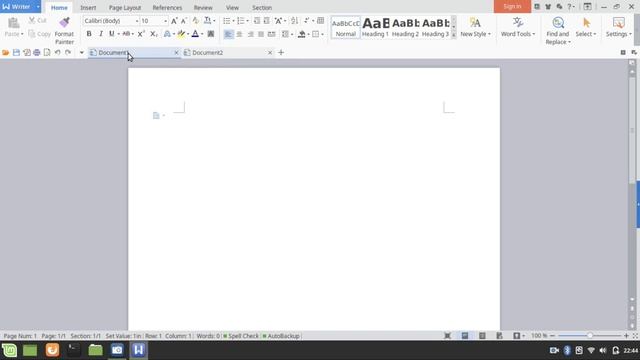
Task: Click the Cut scissors icon
Action: click(x=32, y=20)
